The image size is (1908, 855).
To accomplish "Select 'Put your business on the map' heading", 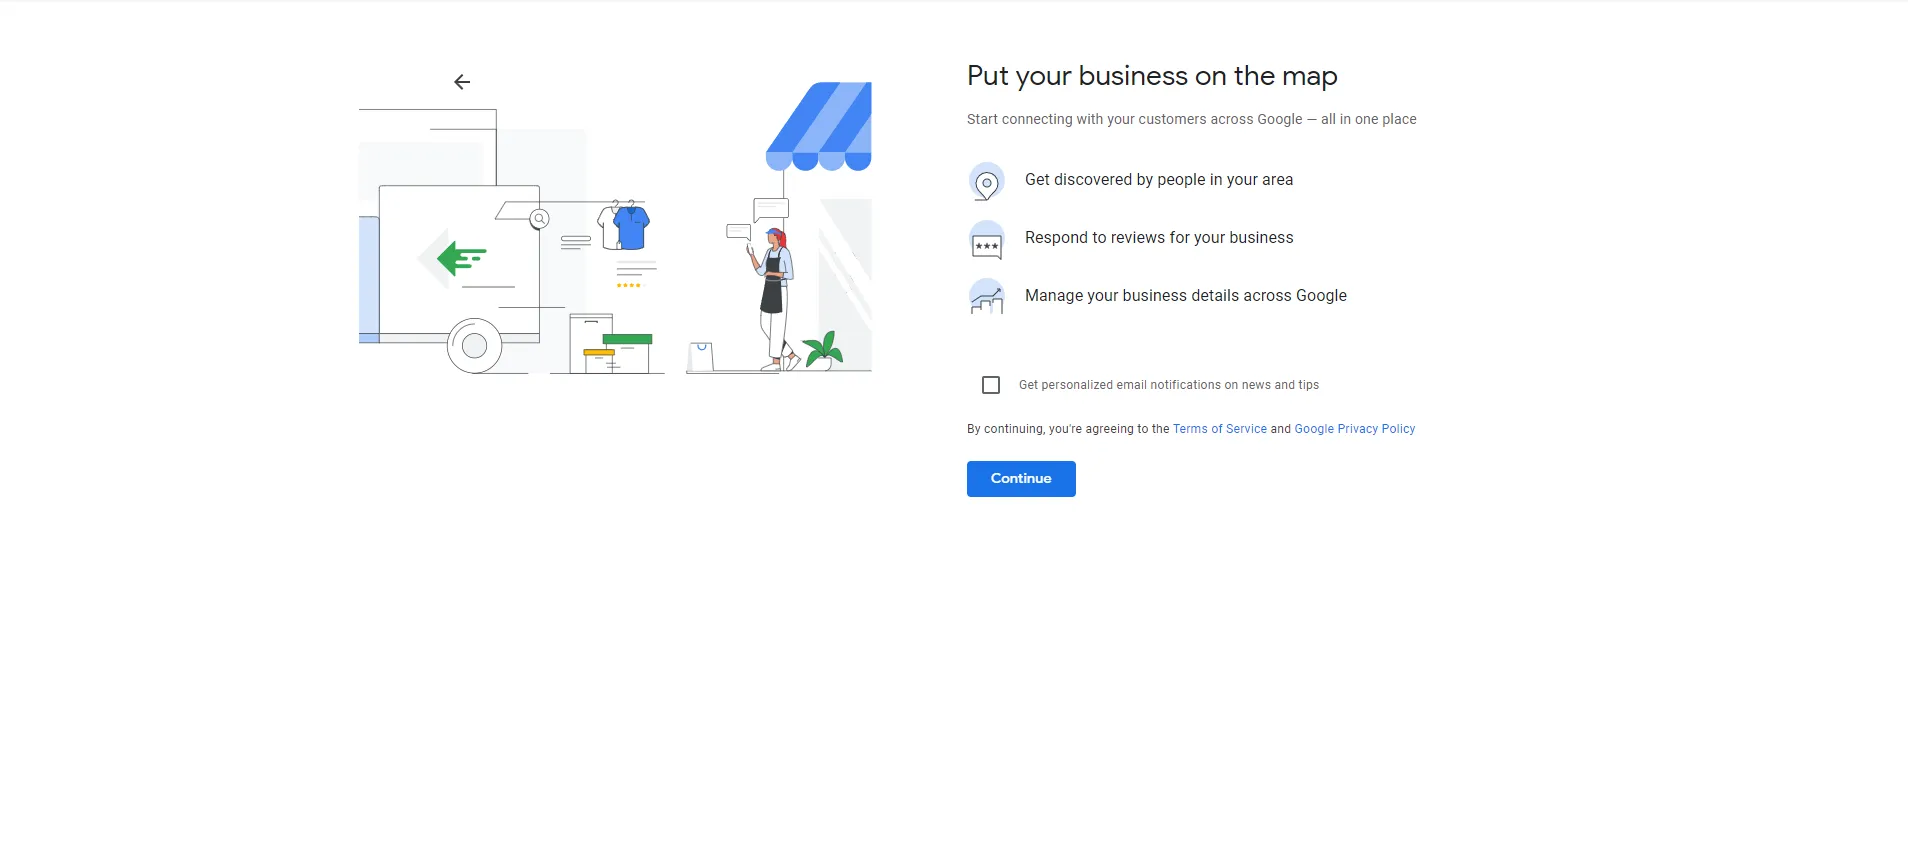I will click(x=1152, y=77).
